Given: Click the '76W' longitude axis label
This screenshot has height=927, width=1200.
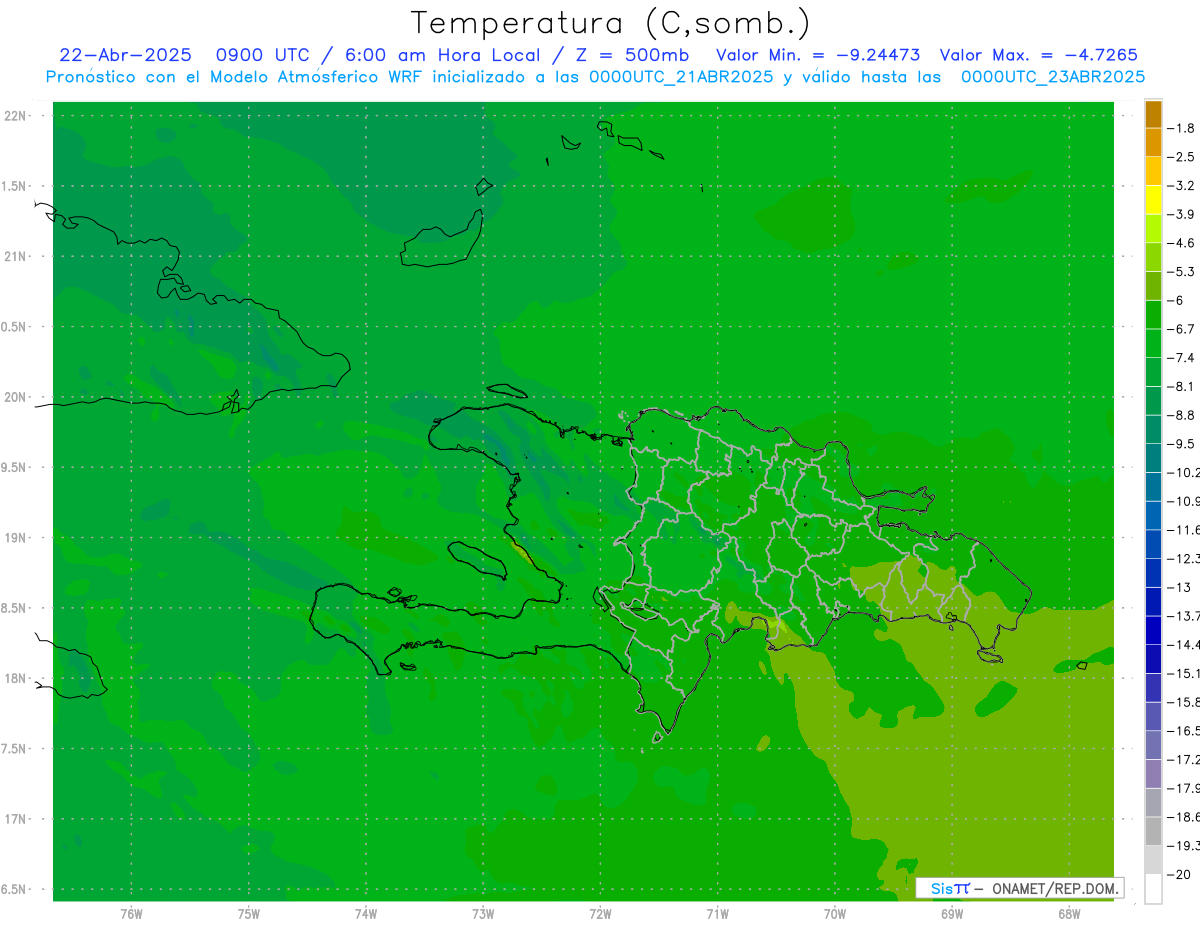Looking at the screenshot, I should coord(131,912).
